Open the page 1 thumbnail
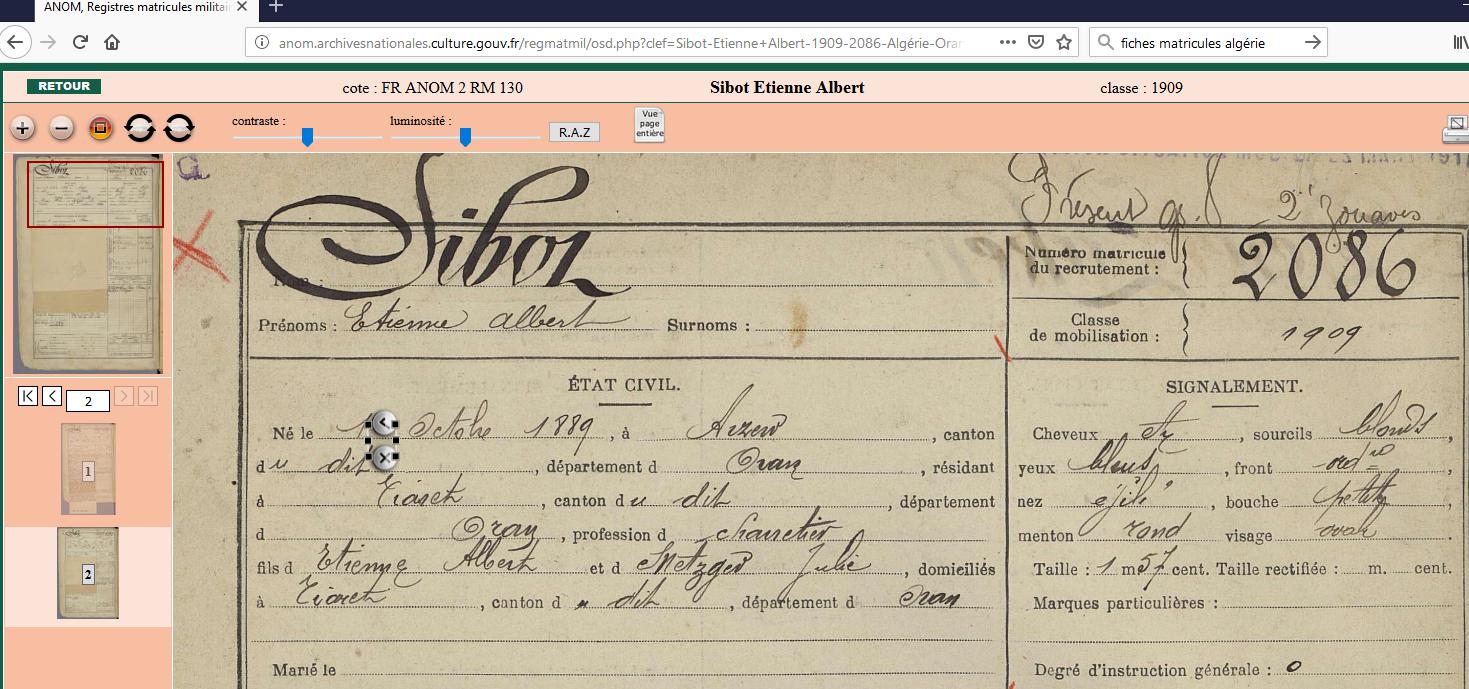This screenshot has height=689, width=1469. (88, 469)
